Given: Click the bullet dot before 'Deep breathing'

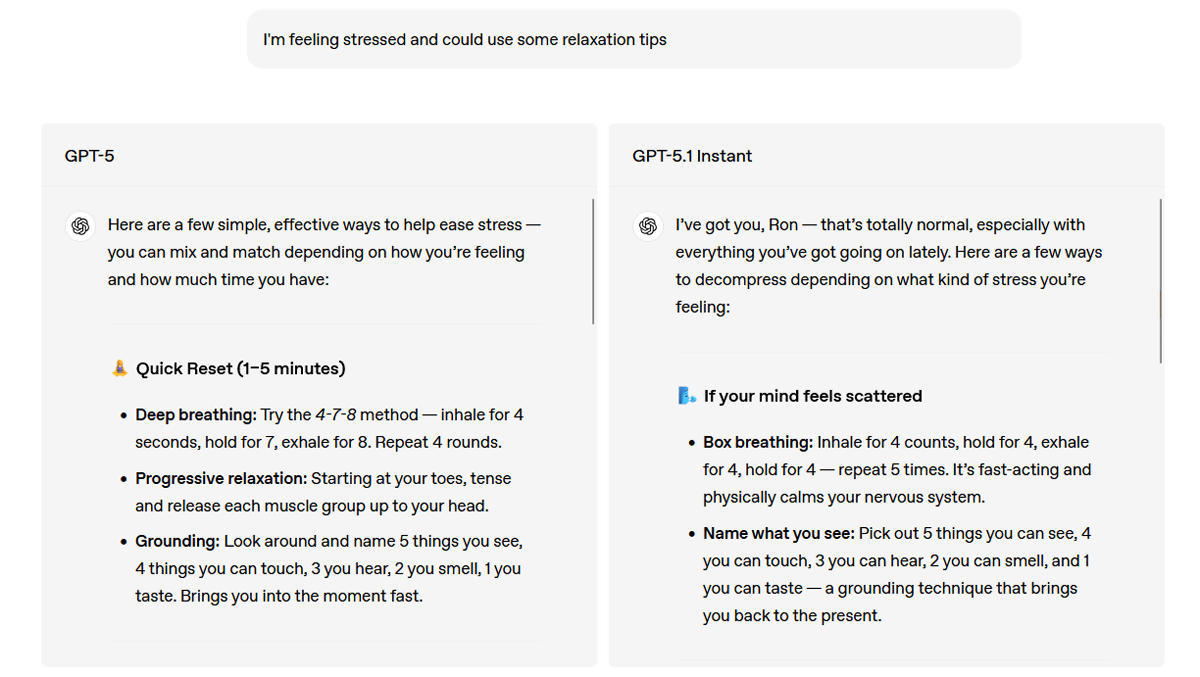Looking at the screenshot, I should pyautogui.click(x=124, y=415).
